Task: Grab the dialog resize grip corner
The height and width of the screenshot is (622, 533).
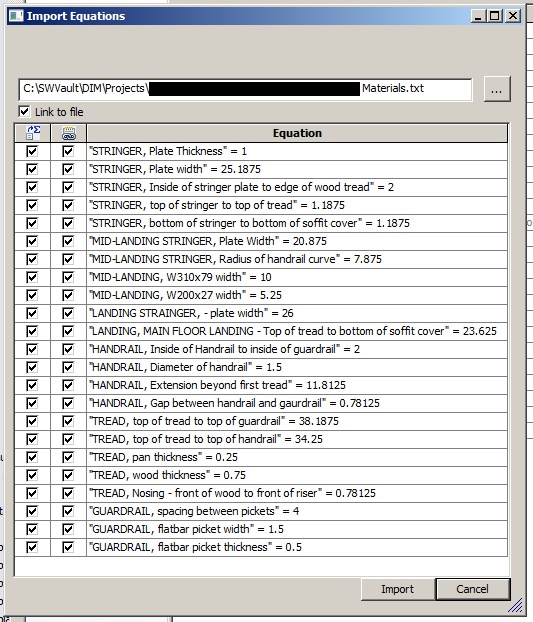Action: click(516, 606)
